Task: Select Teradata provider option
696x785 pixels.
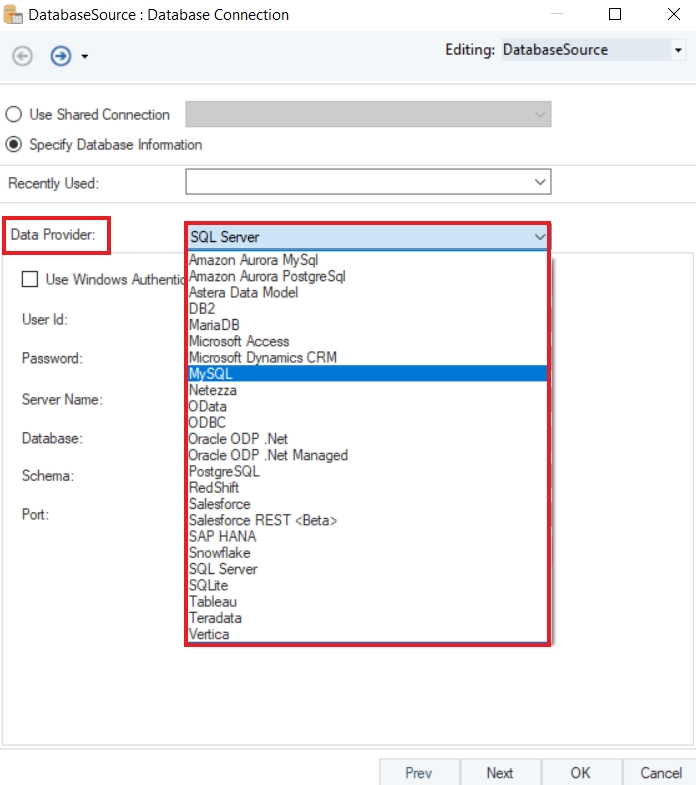Action: coord(368,618)
